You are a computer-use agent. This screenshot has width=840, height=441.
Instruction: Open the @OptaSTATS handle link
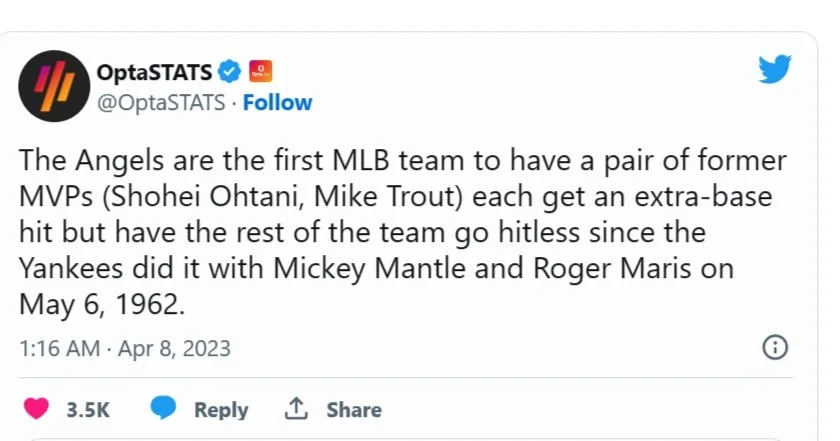point(160,103)
